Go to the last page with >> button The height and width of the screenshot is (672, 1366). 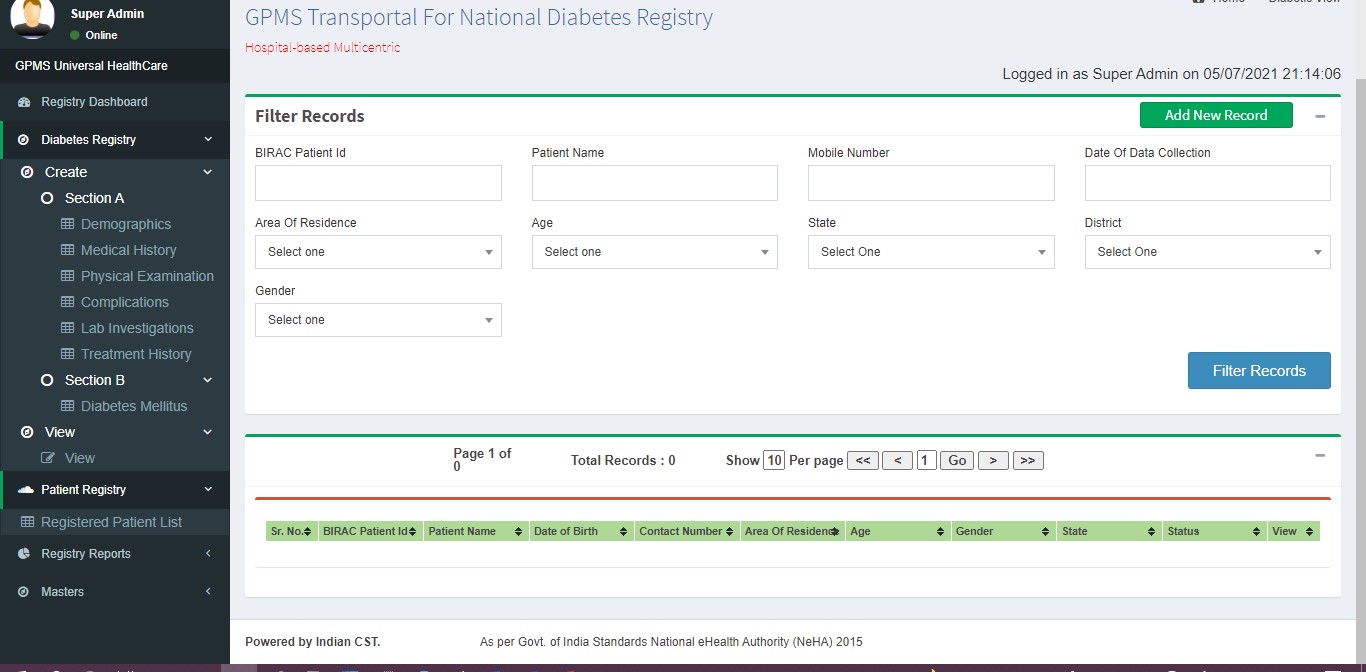pos(1027,460)
